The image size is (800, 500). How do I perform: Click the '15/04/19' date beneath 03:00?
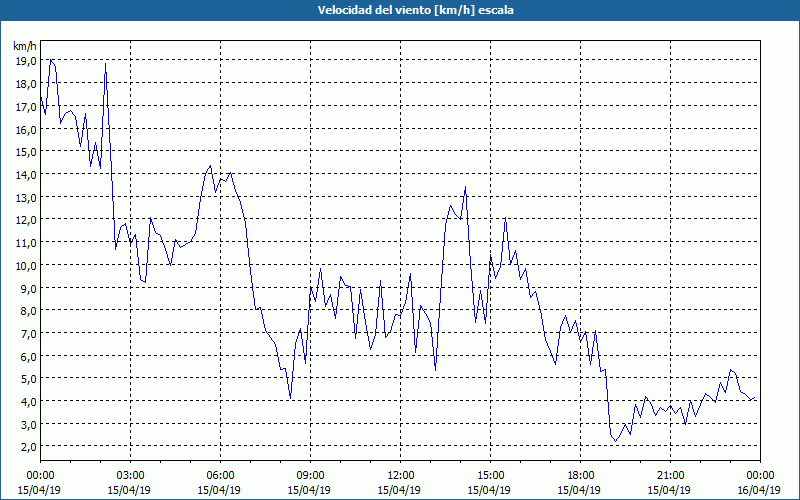click(x=129, y=490)
